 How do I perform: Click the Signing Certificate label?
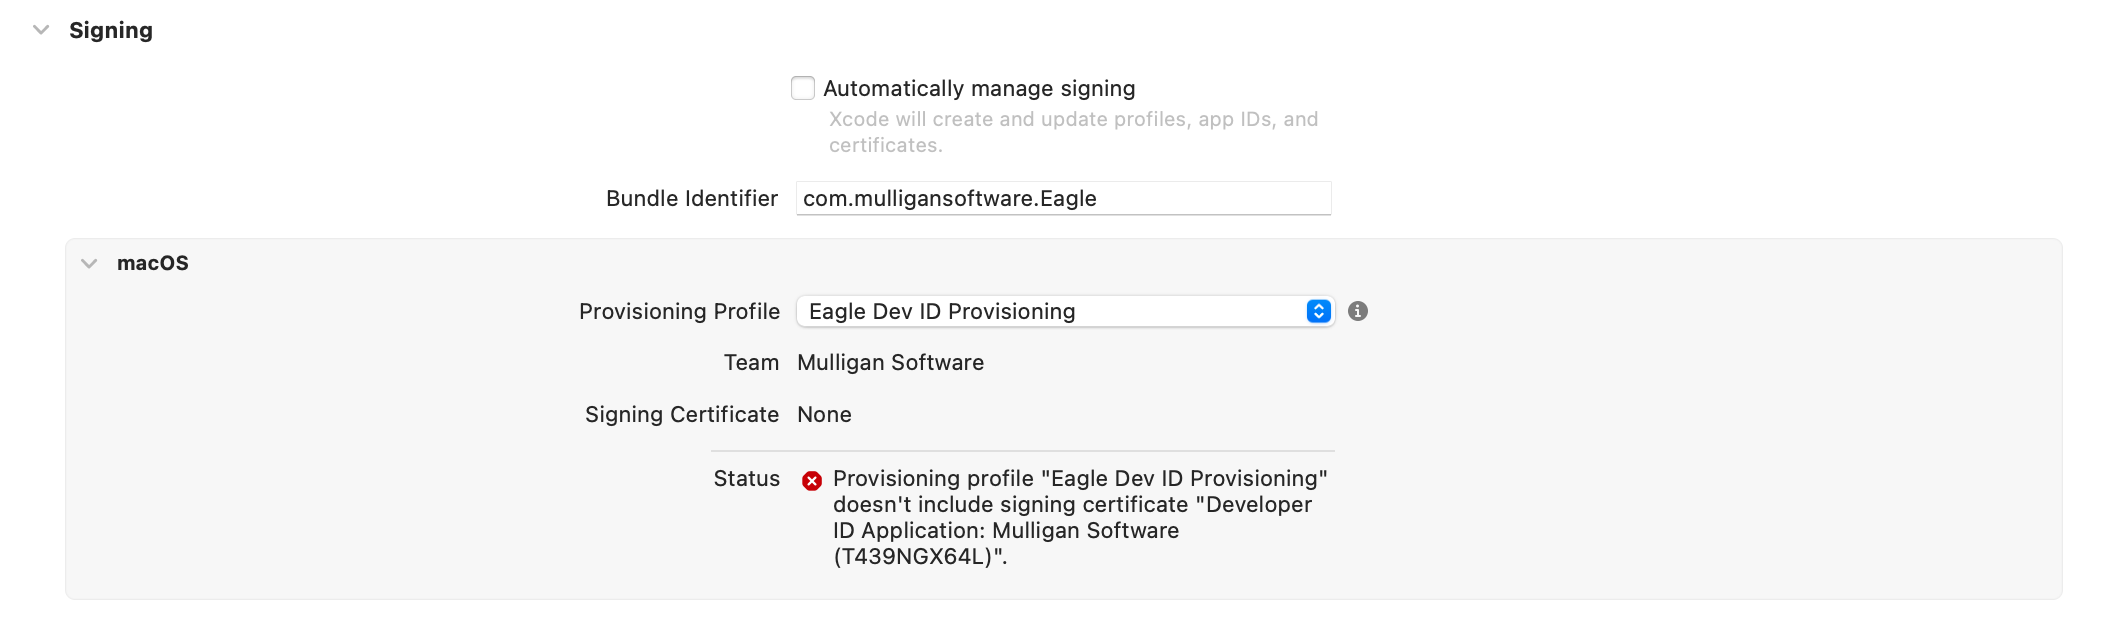[682, 414]
